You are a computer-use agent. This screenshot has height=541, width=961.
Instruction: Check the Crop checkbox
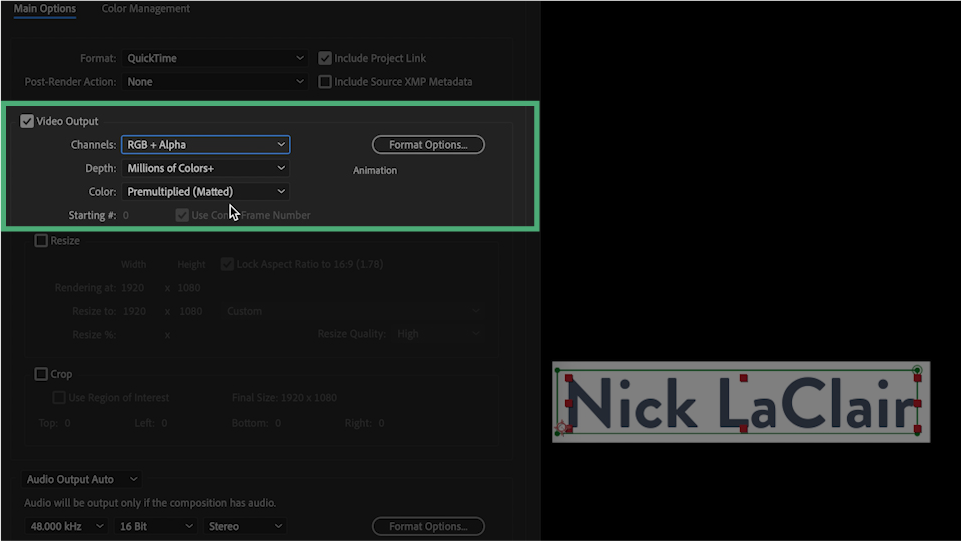41,374
